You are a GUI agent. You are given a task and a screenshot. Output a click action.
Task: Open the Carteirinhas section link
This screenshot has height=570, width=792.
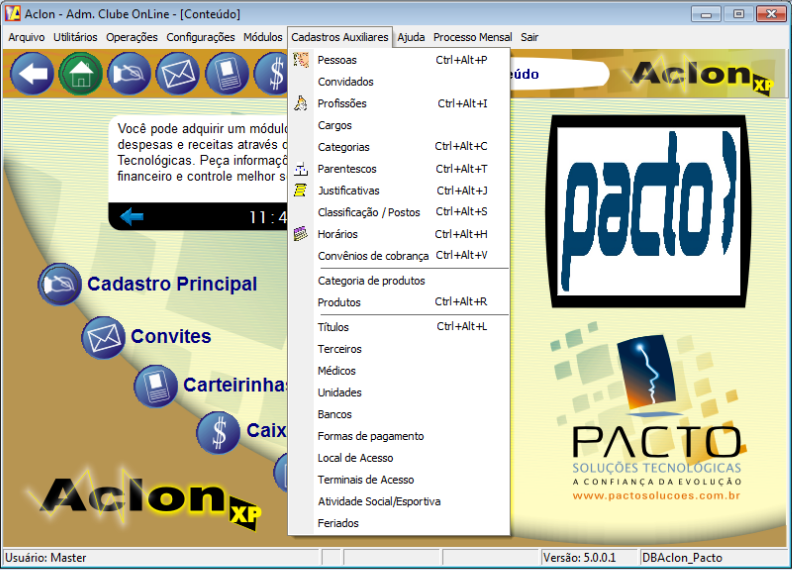236,385
